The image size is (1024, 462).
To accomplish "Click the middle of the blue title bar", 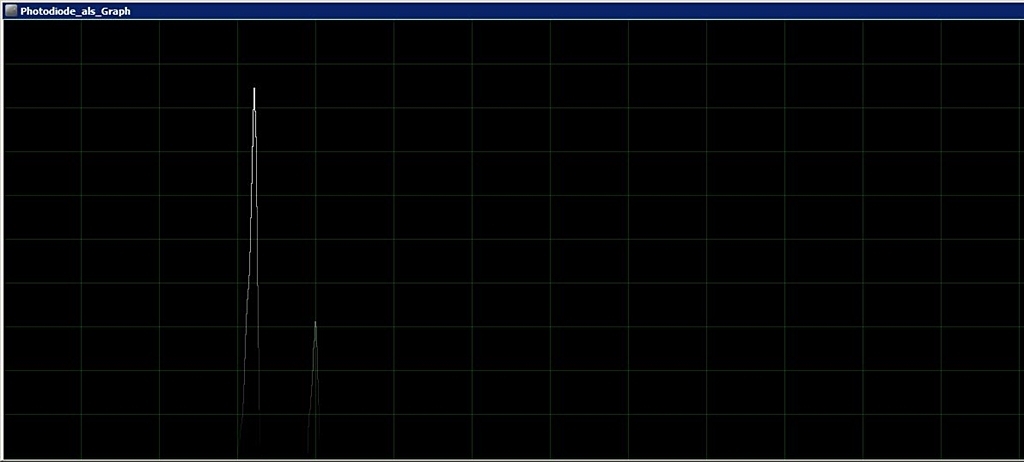I will (512, 11).
